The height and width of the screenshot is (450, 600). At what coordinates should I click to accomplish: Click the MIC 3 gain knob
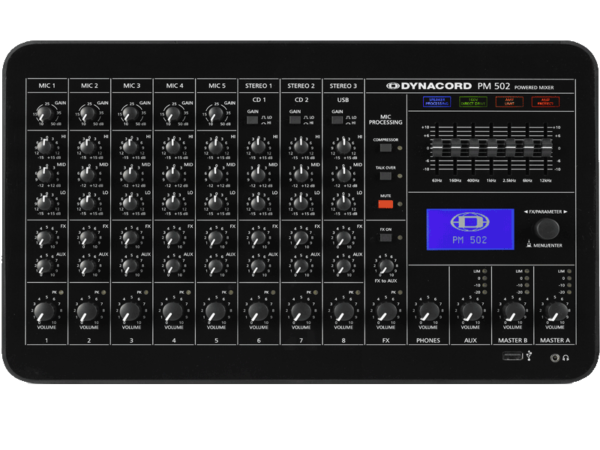point(130,114)
